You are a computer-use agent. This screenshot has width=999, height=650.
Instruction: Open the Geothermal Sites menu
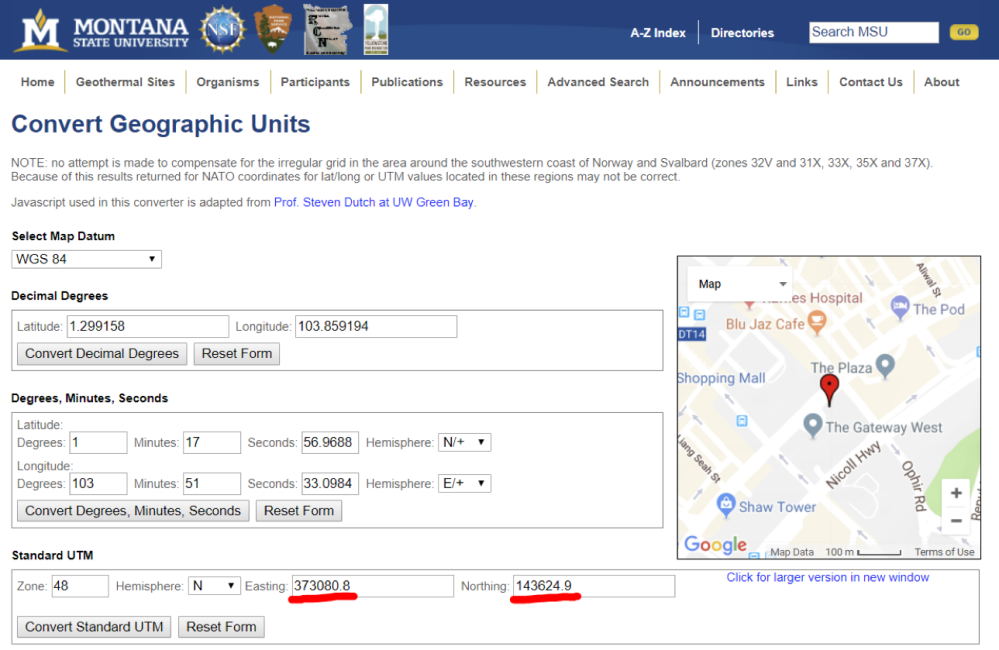pos(125,82)
